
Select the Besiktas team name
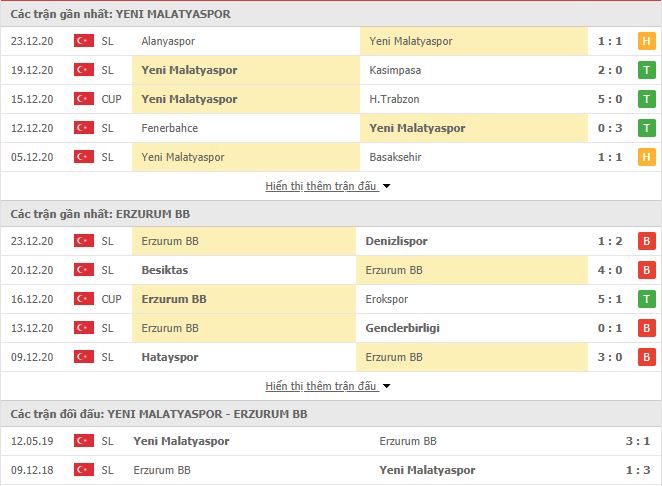pyautogui.click(x=165, y=270)
